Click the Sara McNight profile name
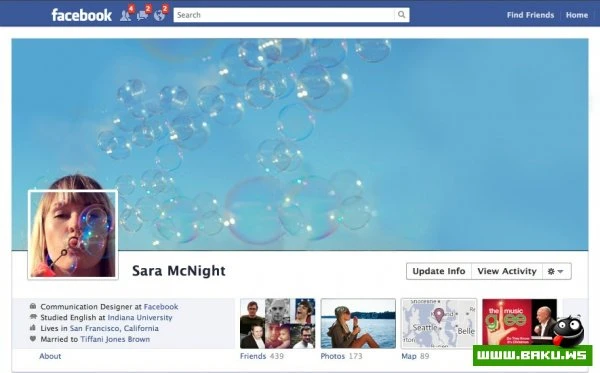The width and height of the screenshot is (600, 373). (x=179, y=271)
